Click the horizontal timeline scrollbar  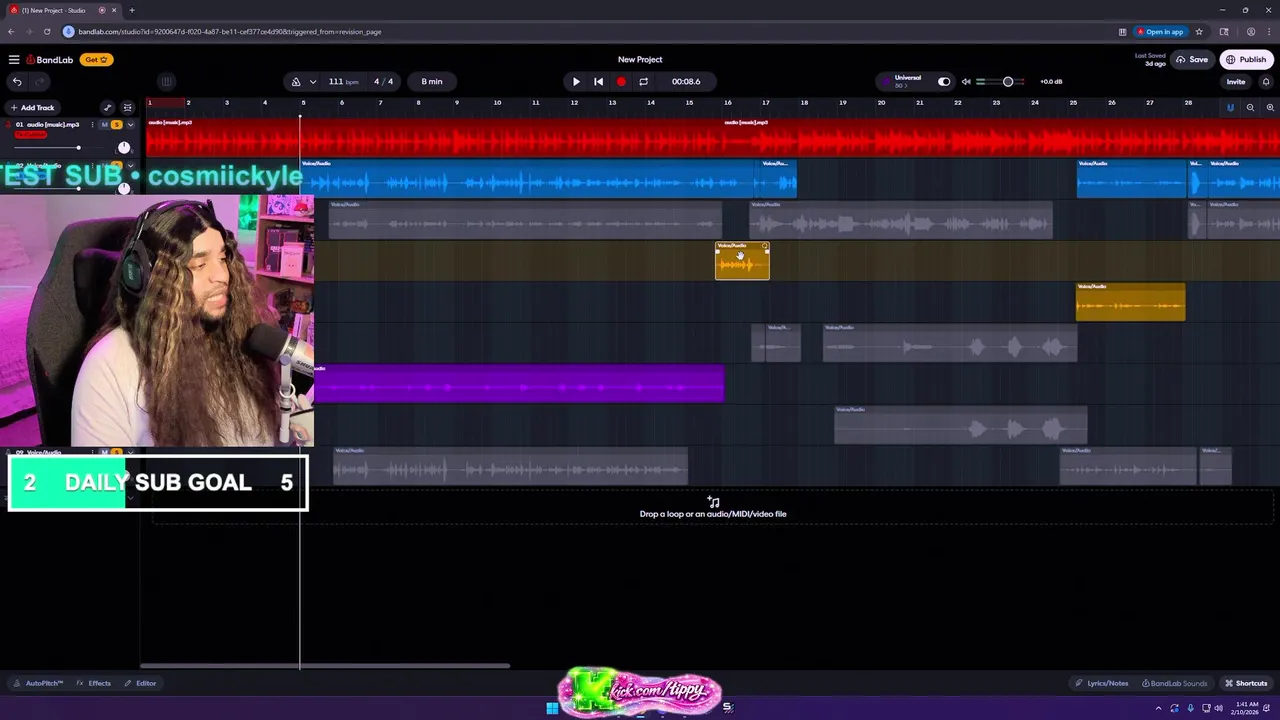click(325, 666)
